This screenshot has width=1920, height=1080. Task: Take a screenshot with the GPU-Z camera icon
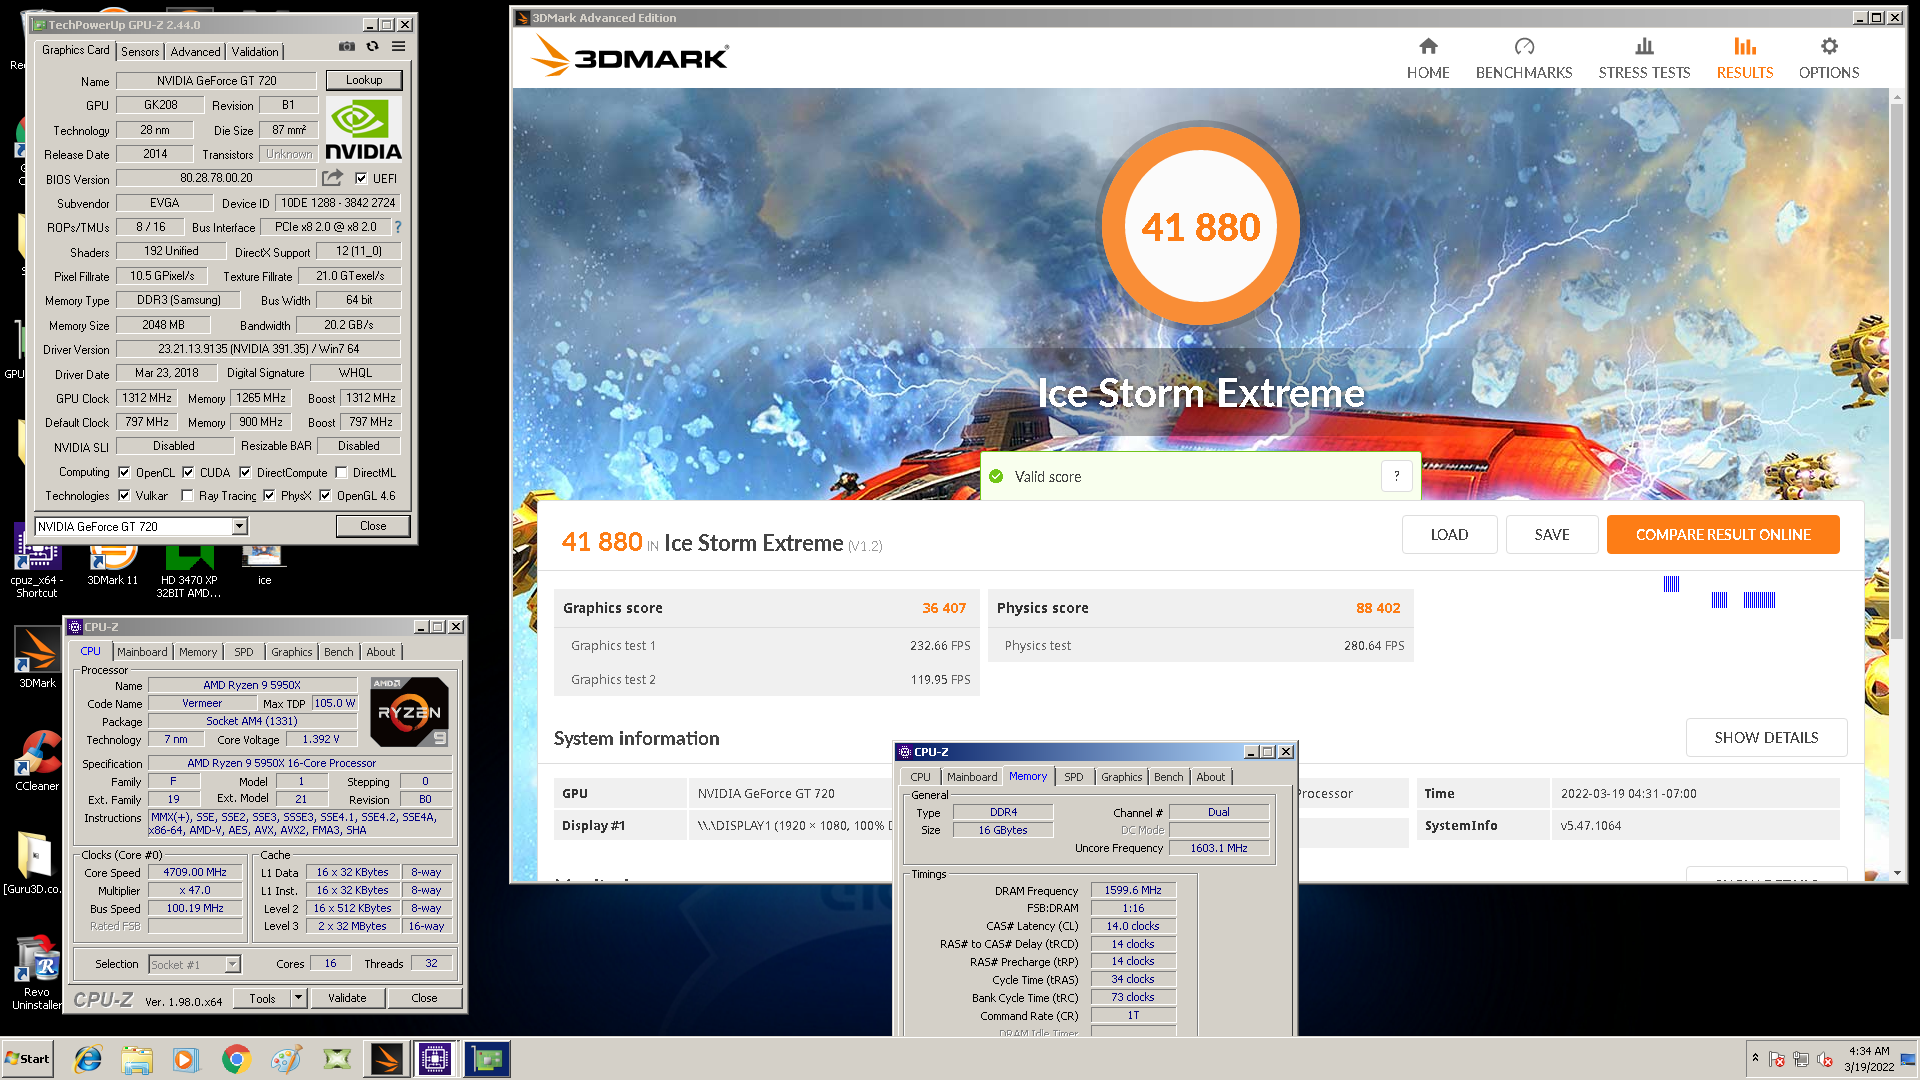point(346,46)
